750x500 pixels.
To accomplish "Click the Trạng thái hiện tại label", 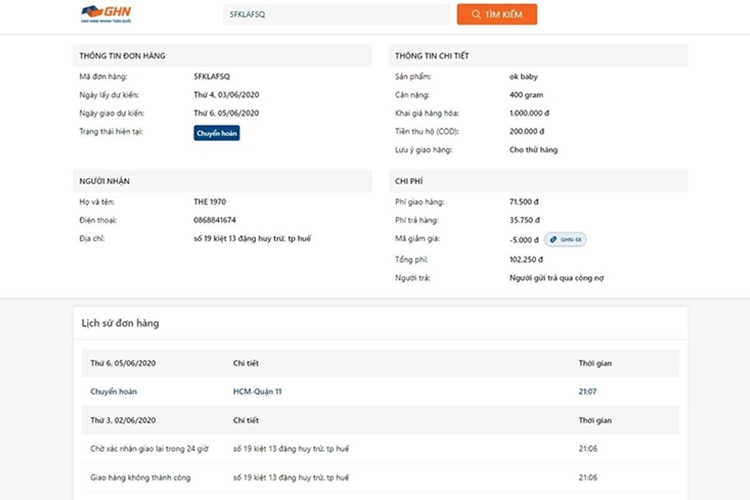I will 111,132.
